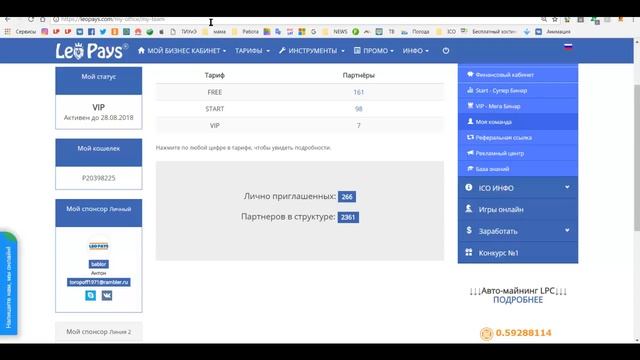Open the Погода bookmark
Image resolution: width=640 pixels, height=360 pixels.
coord(415,31)
